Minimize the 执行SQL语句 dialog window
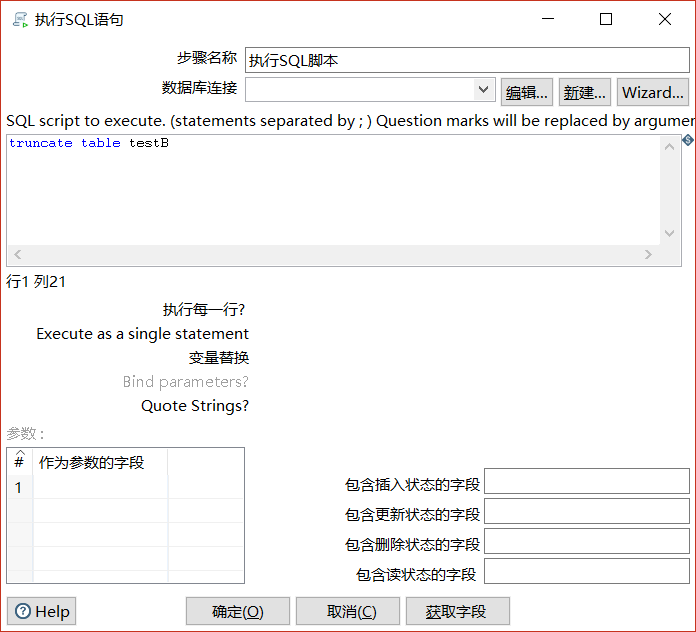Viewport: 696px width, 632px height. coord(546,19)
